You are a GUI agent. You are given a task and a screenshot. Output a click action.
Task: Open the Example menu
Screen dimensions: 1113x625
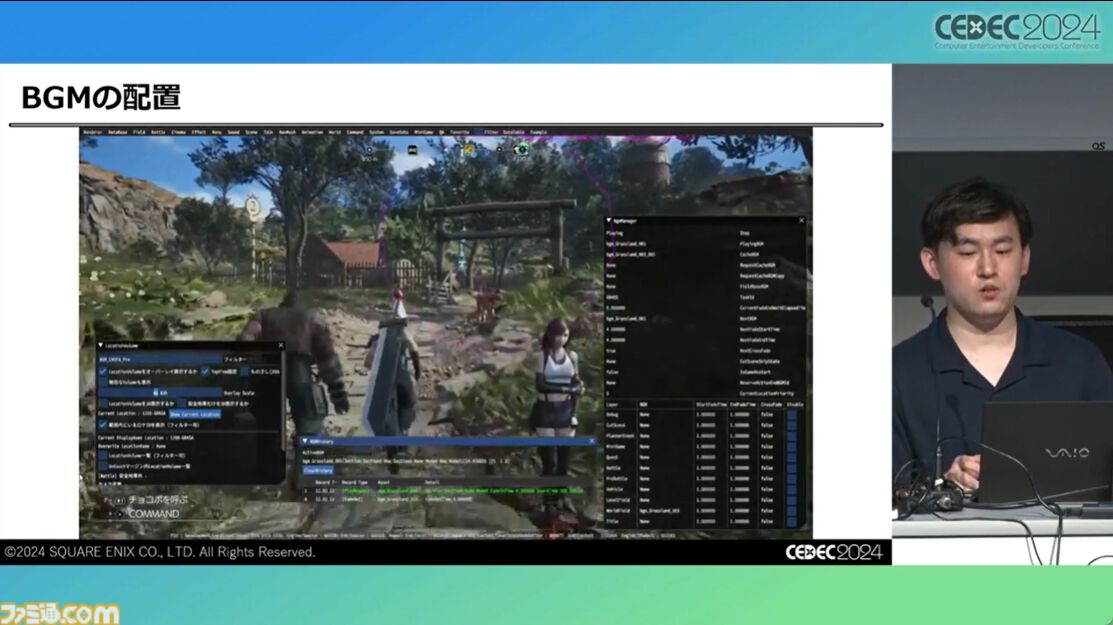coord(539,132)
